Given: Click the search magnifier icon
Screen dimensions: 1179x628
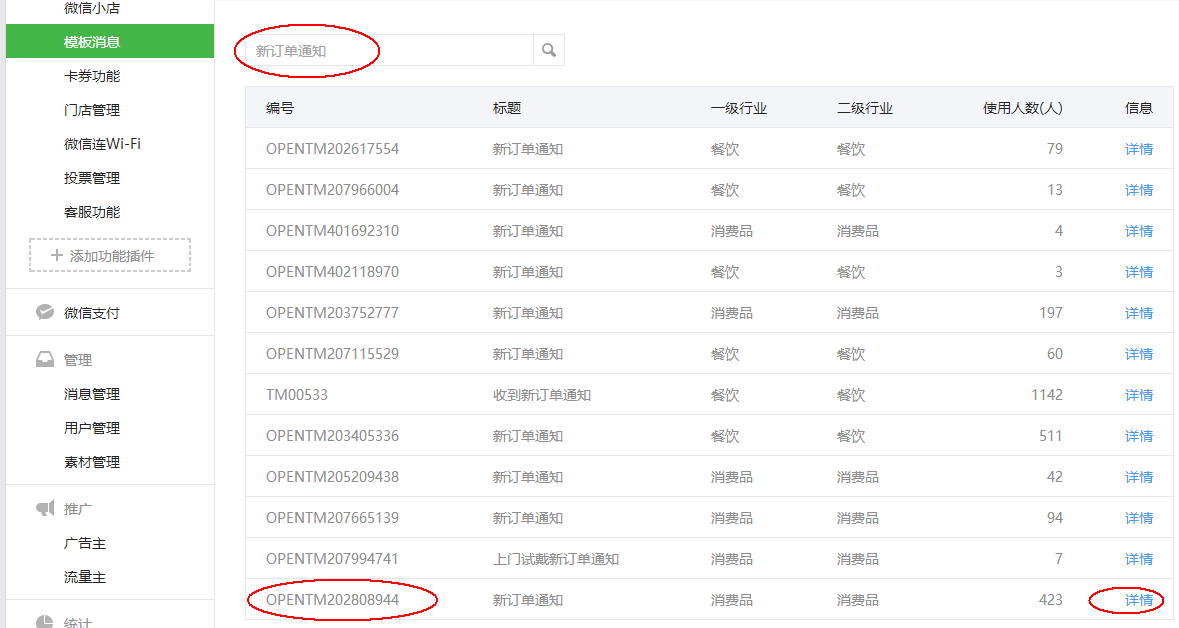Looking at the screenshot, I should (x=549, y=50).
